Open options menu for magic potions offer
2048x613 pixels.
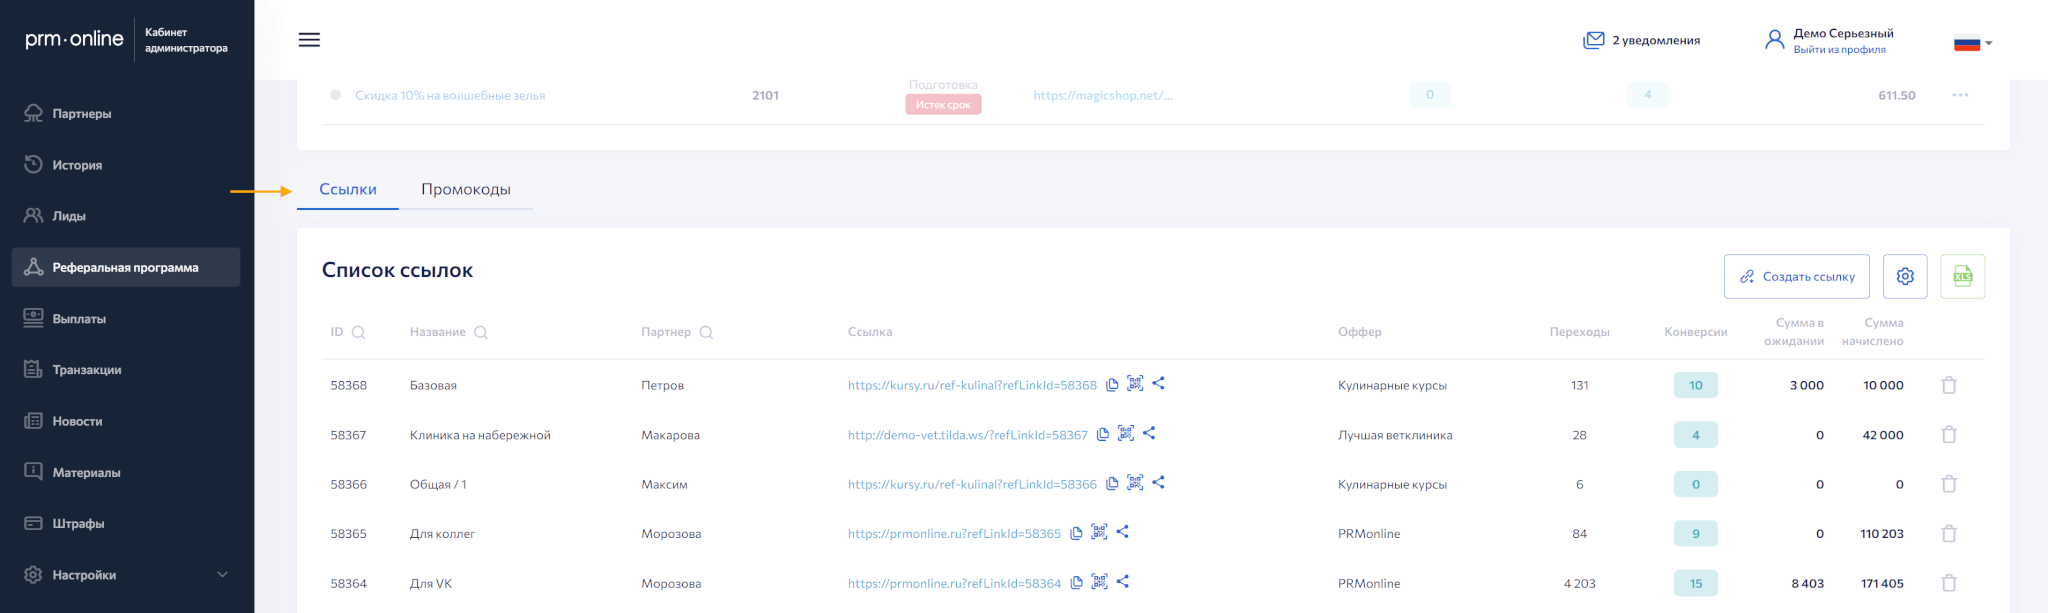tap(1960, 95)
